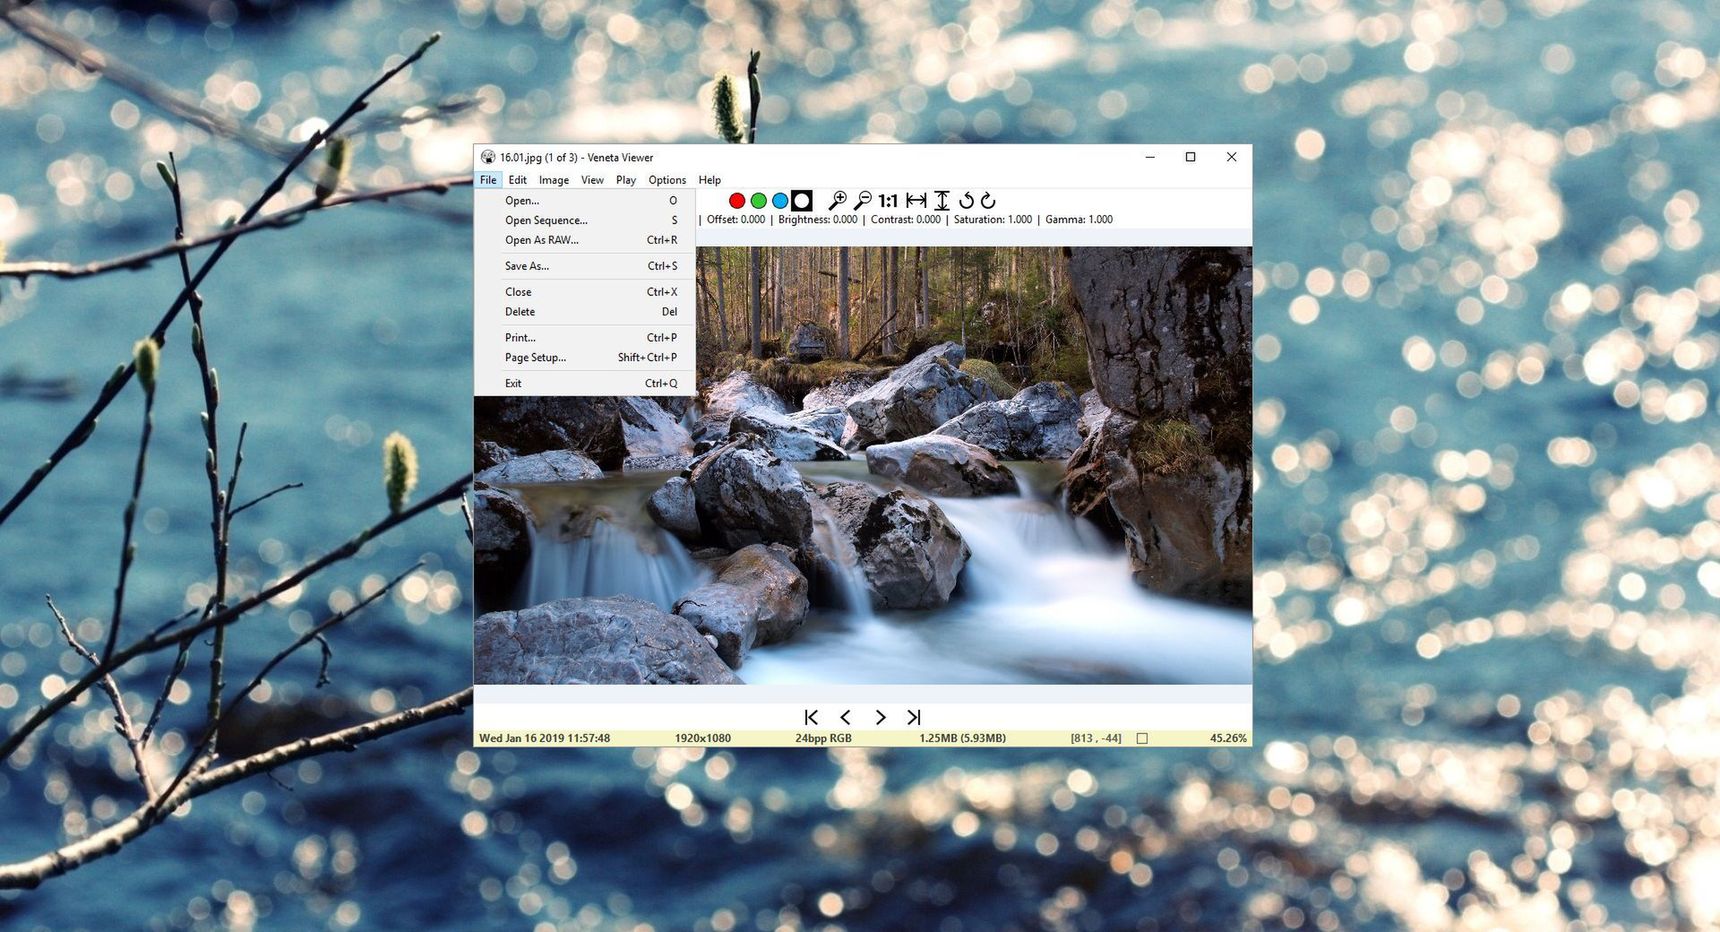
Task: Click the [813, -44] cursor coordinates
Action: [1096, 738]
